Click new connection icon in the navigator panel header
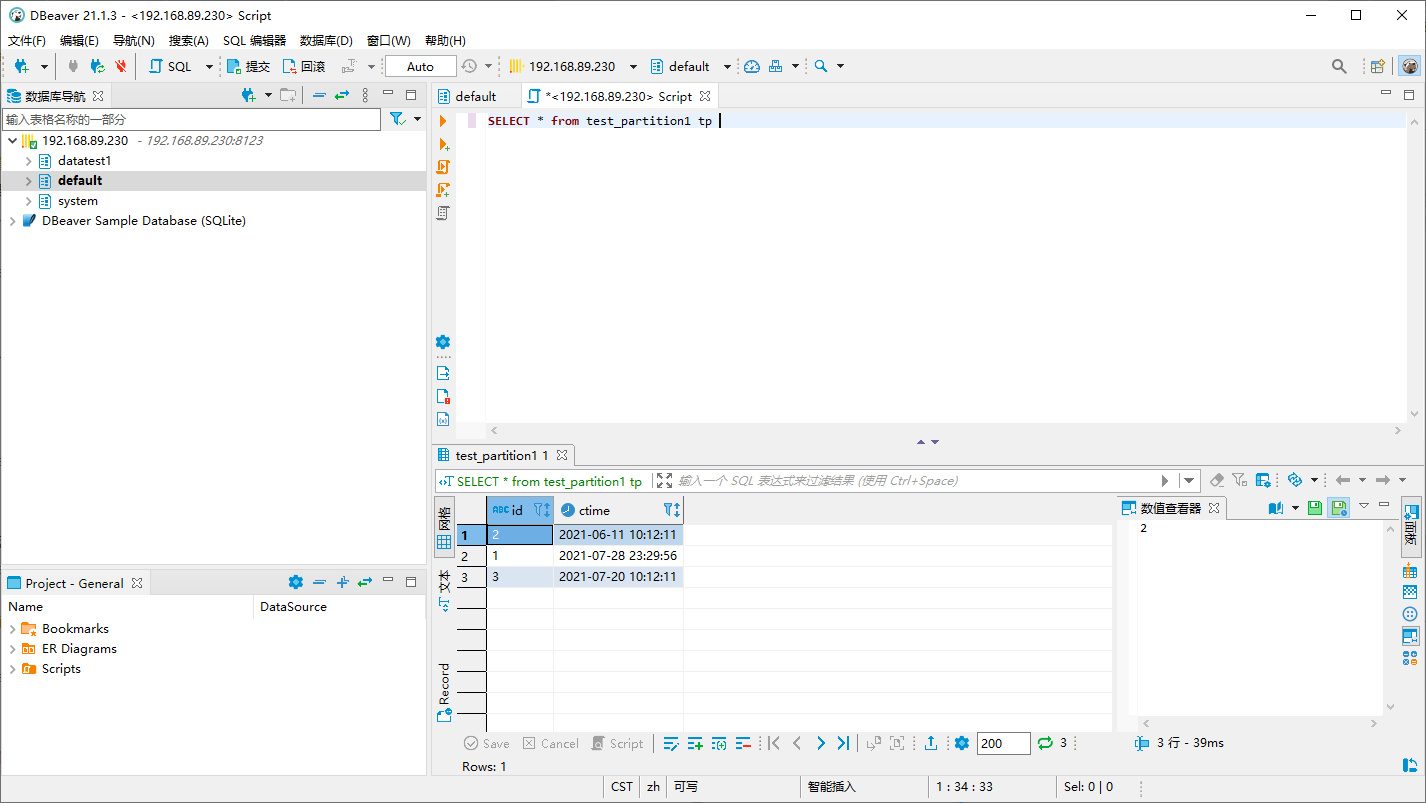Screen dimensions: 1426x803 coord(249,95)
